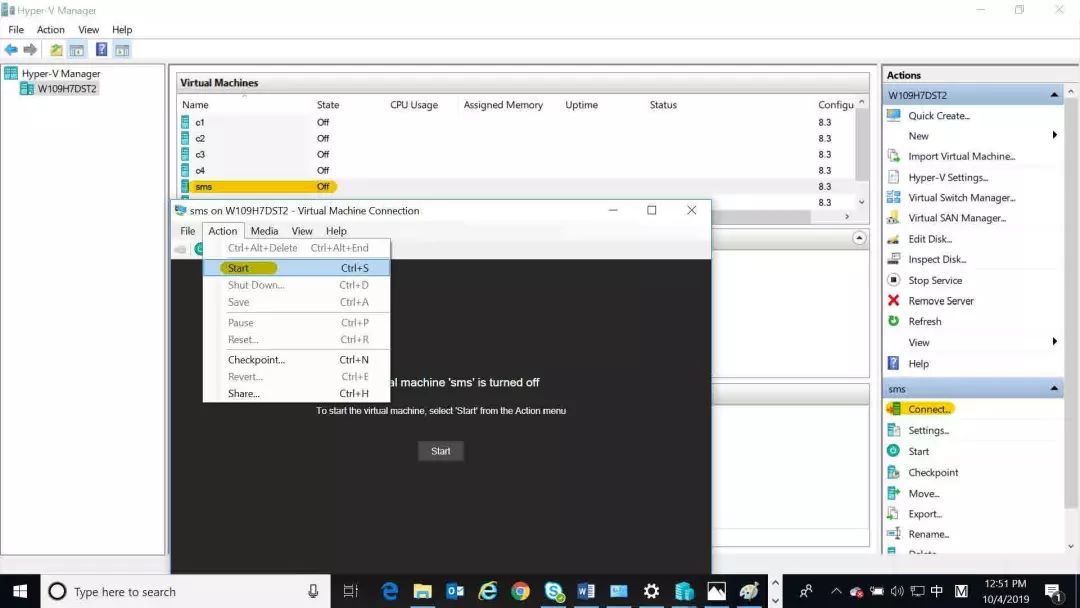The width and height of the screenshot is (1080, 608).
Task: Open sms Settings icon in Actions
Action: click(893, 430)
